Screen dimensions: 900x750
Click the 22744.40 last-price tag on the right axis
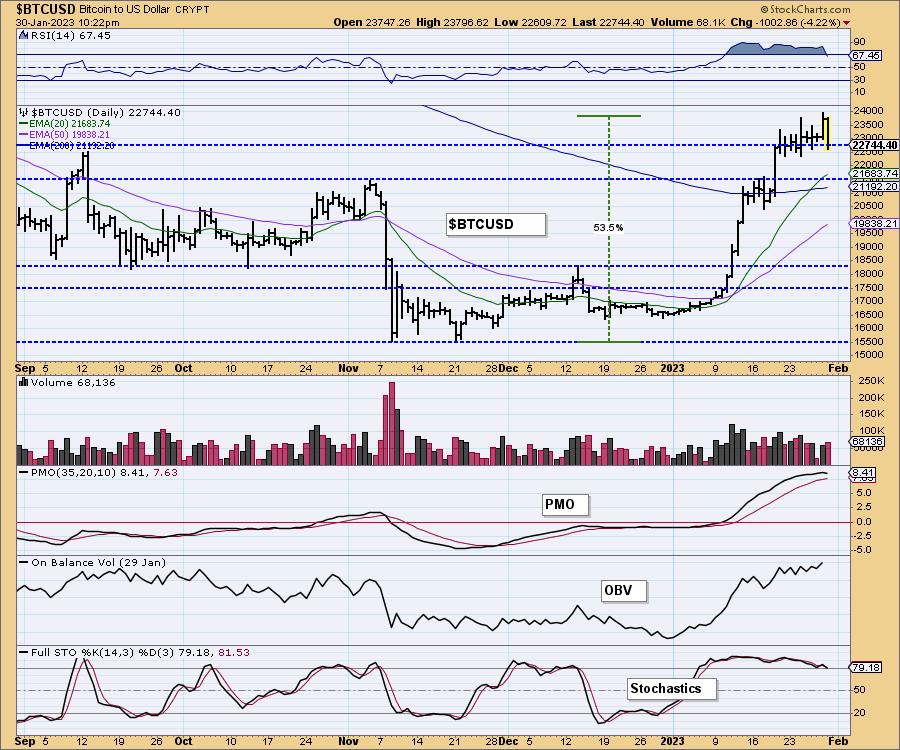pos(875,145)
